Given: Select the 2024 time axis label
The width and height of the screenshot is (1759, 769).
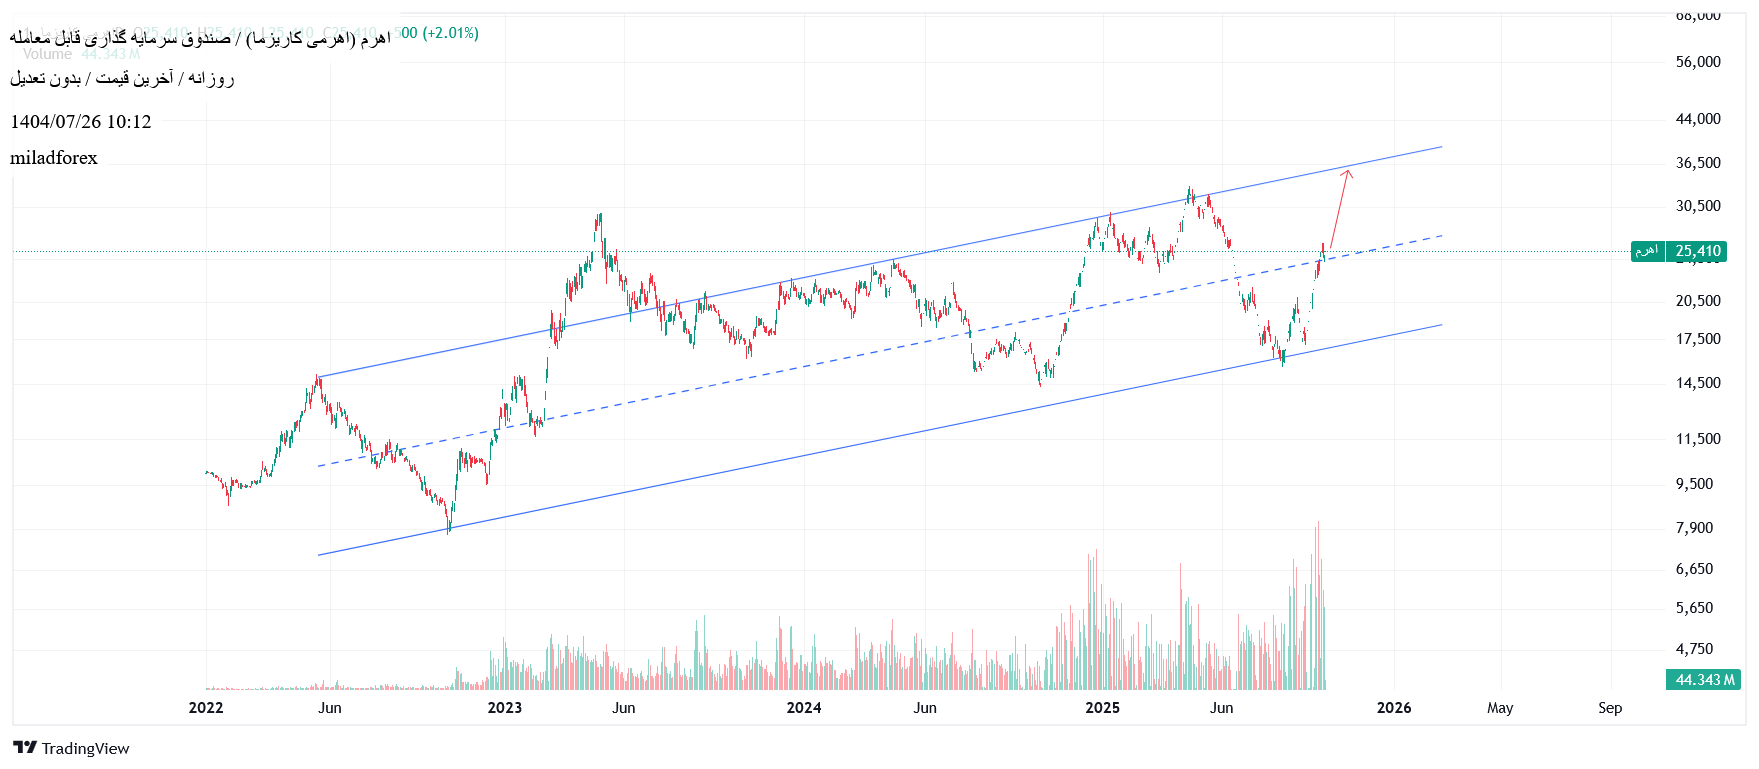Looking at the screenshot, I should point(803,708).
